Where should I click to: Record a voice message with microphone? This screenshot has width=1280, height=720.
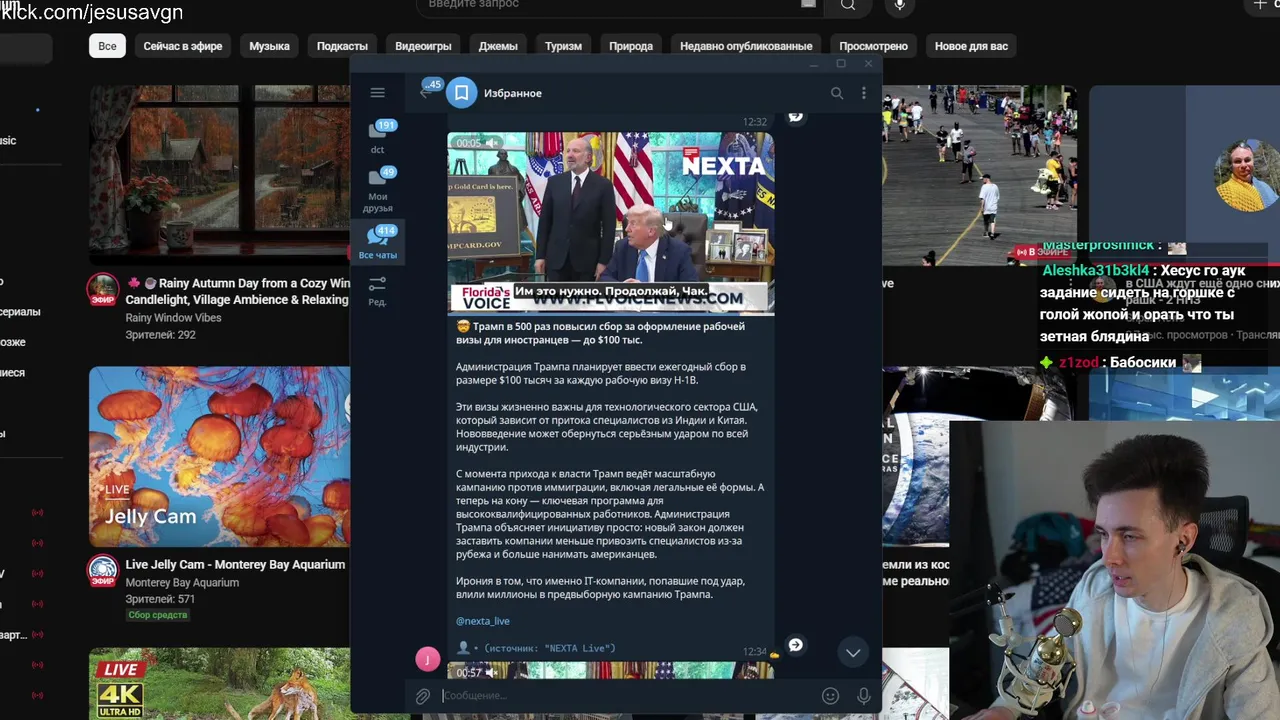864,696
